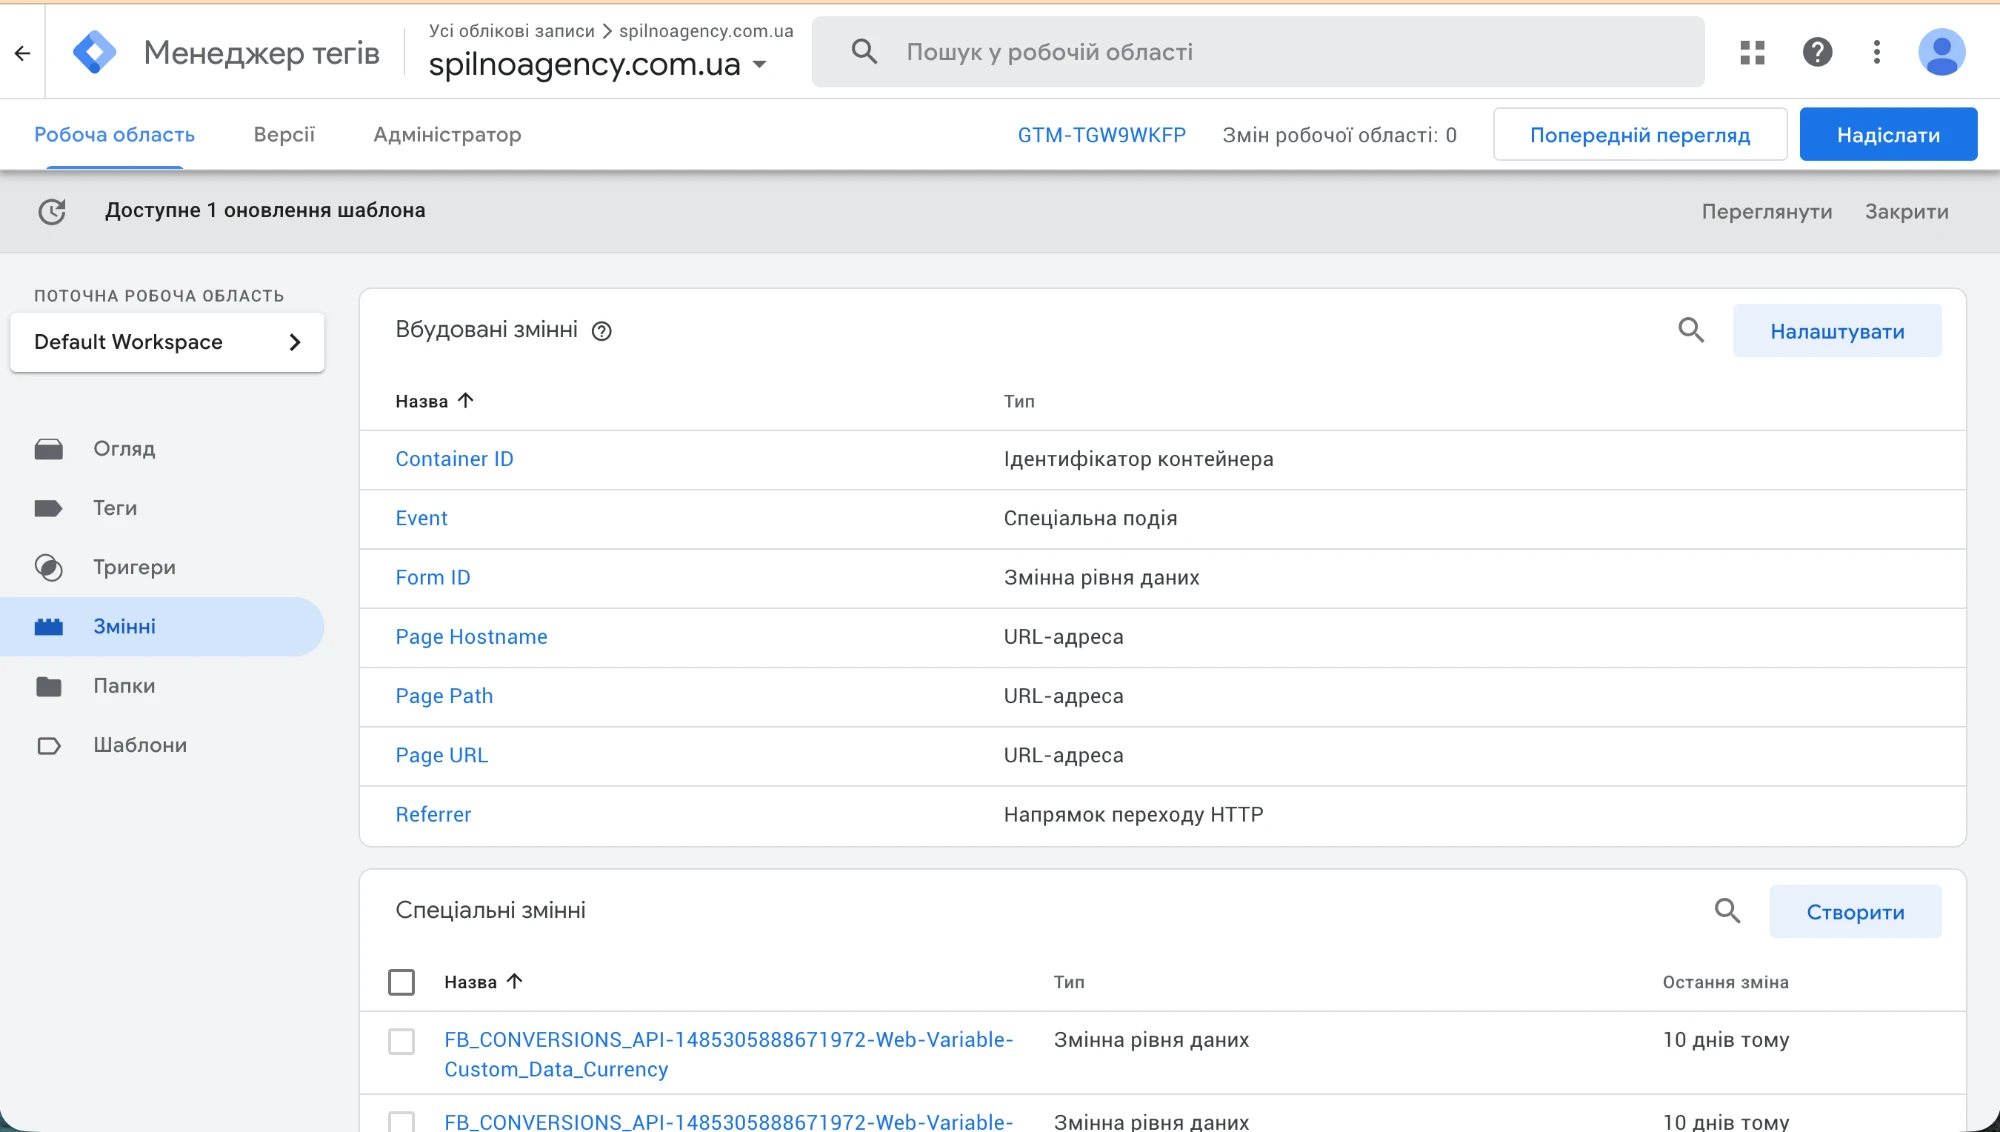Click the back arrow icon

pos(22,53)
